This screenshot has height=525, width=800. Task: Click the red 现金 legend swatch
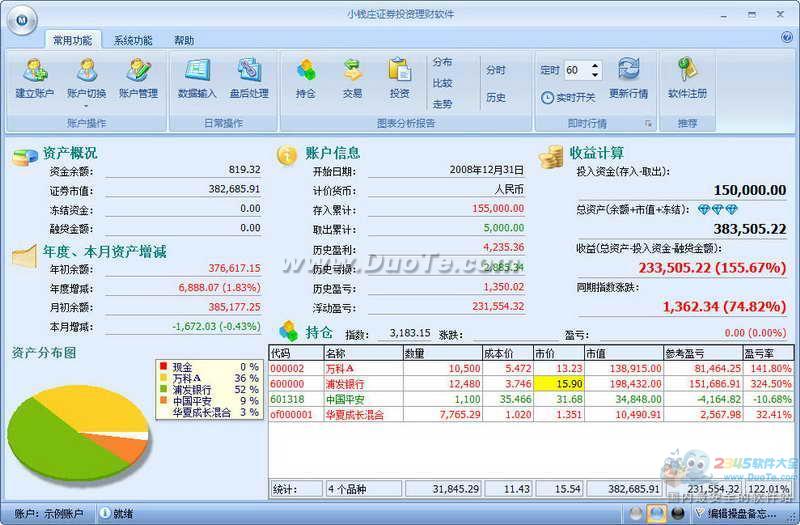(x=163, y=366)
